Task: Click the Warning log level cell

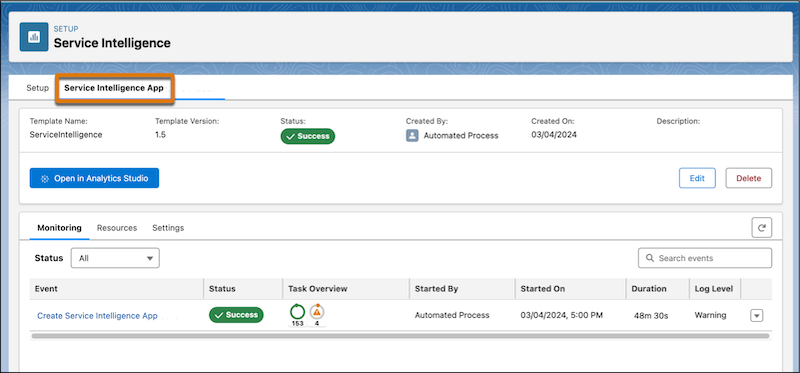Action: click(710, 315)
